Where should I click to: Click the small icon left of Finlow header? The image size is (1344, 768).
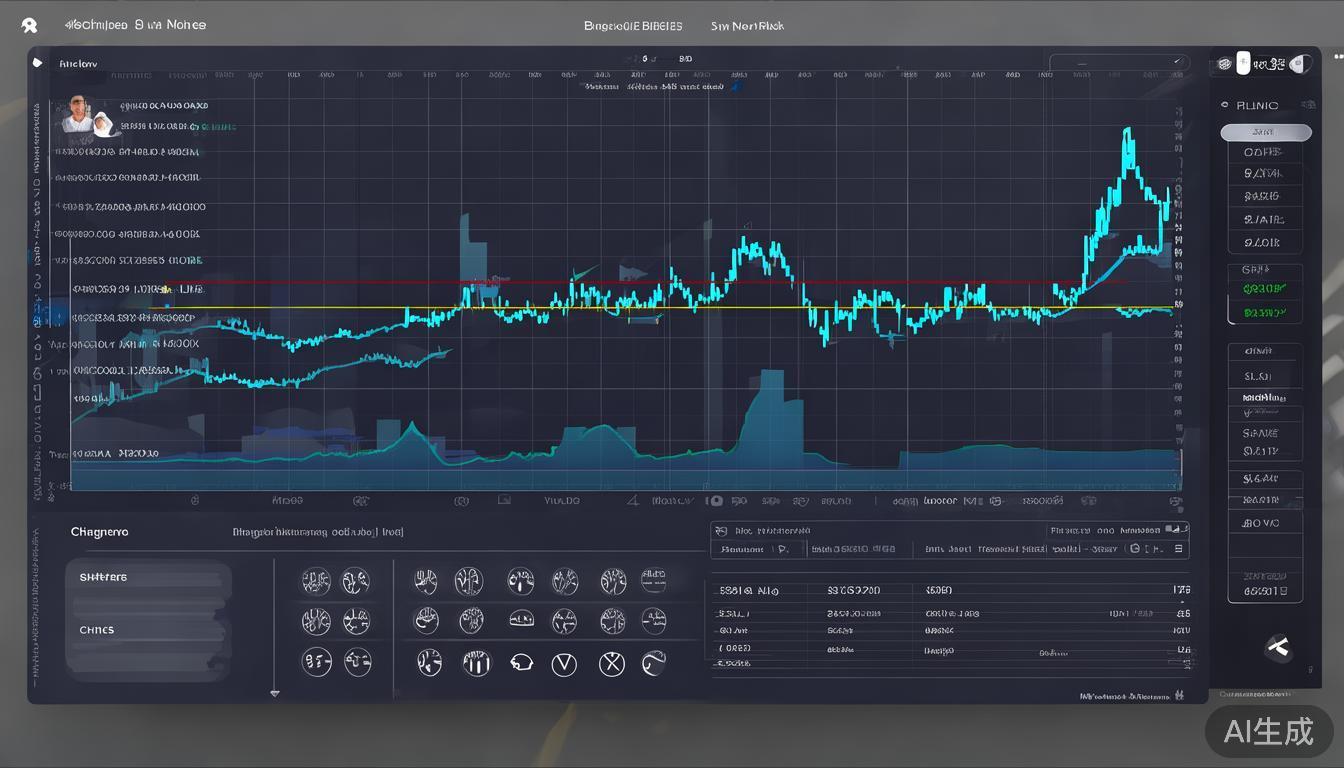click(x=38, y=62)
